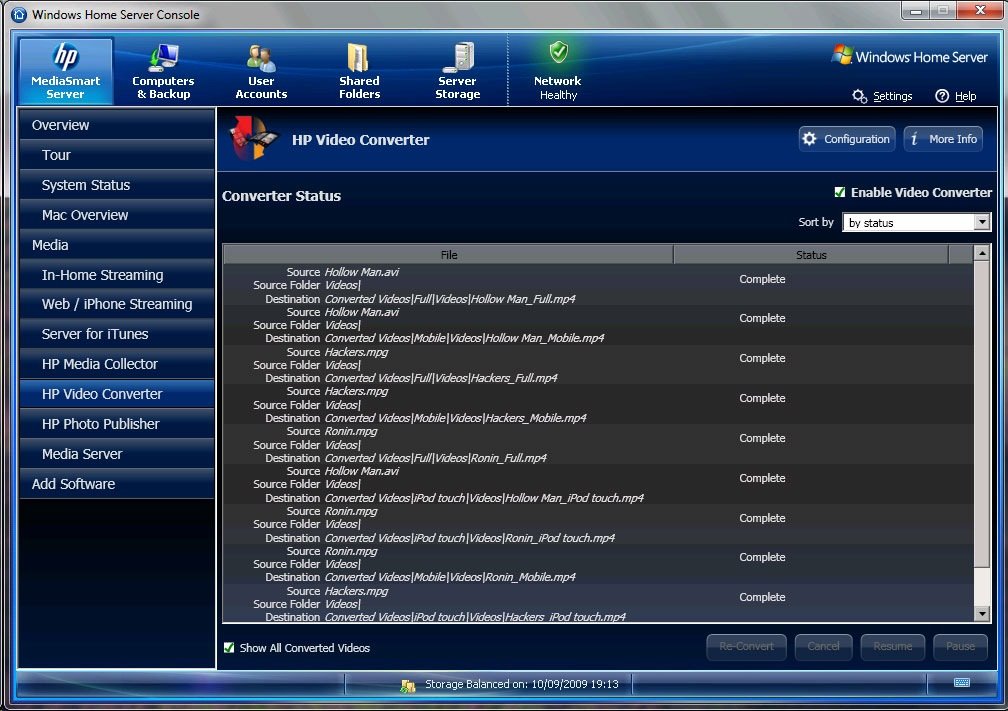This screenshot has width=1008, height=711.
Task: Open In-Home Streaming in the sidebar
Action: point(116,275)
